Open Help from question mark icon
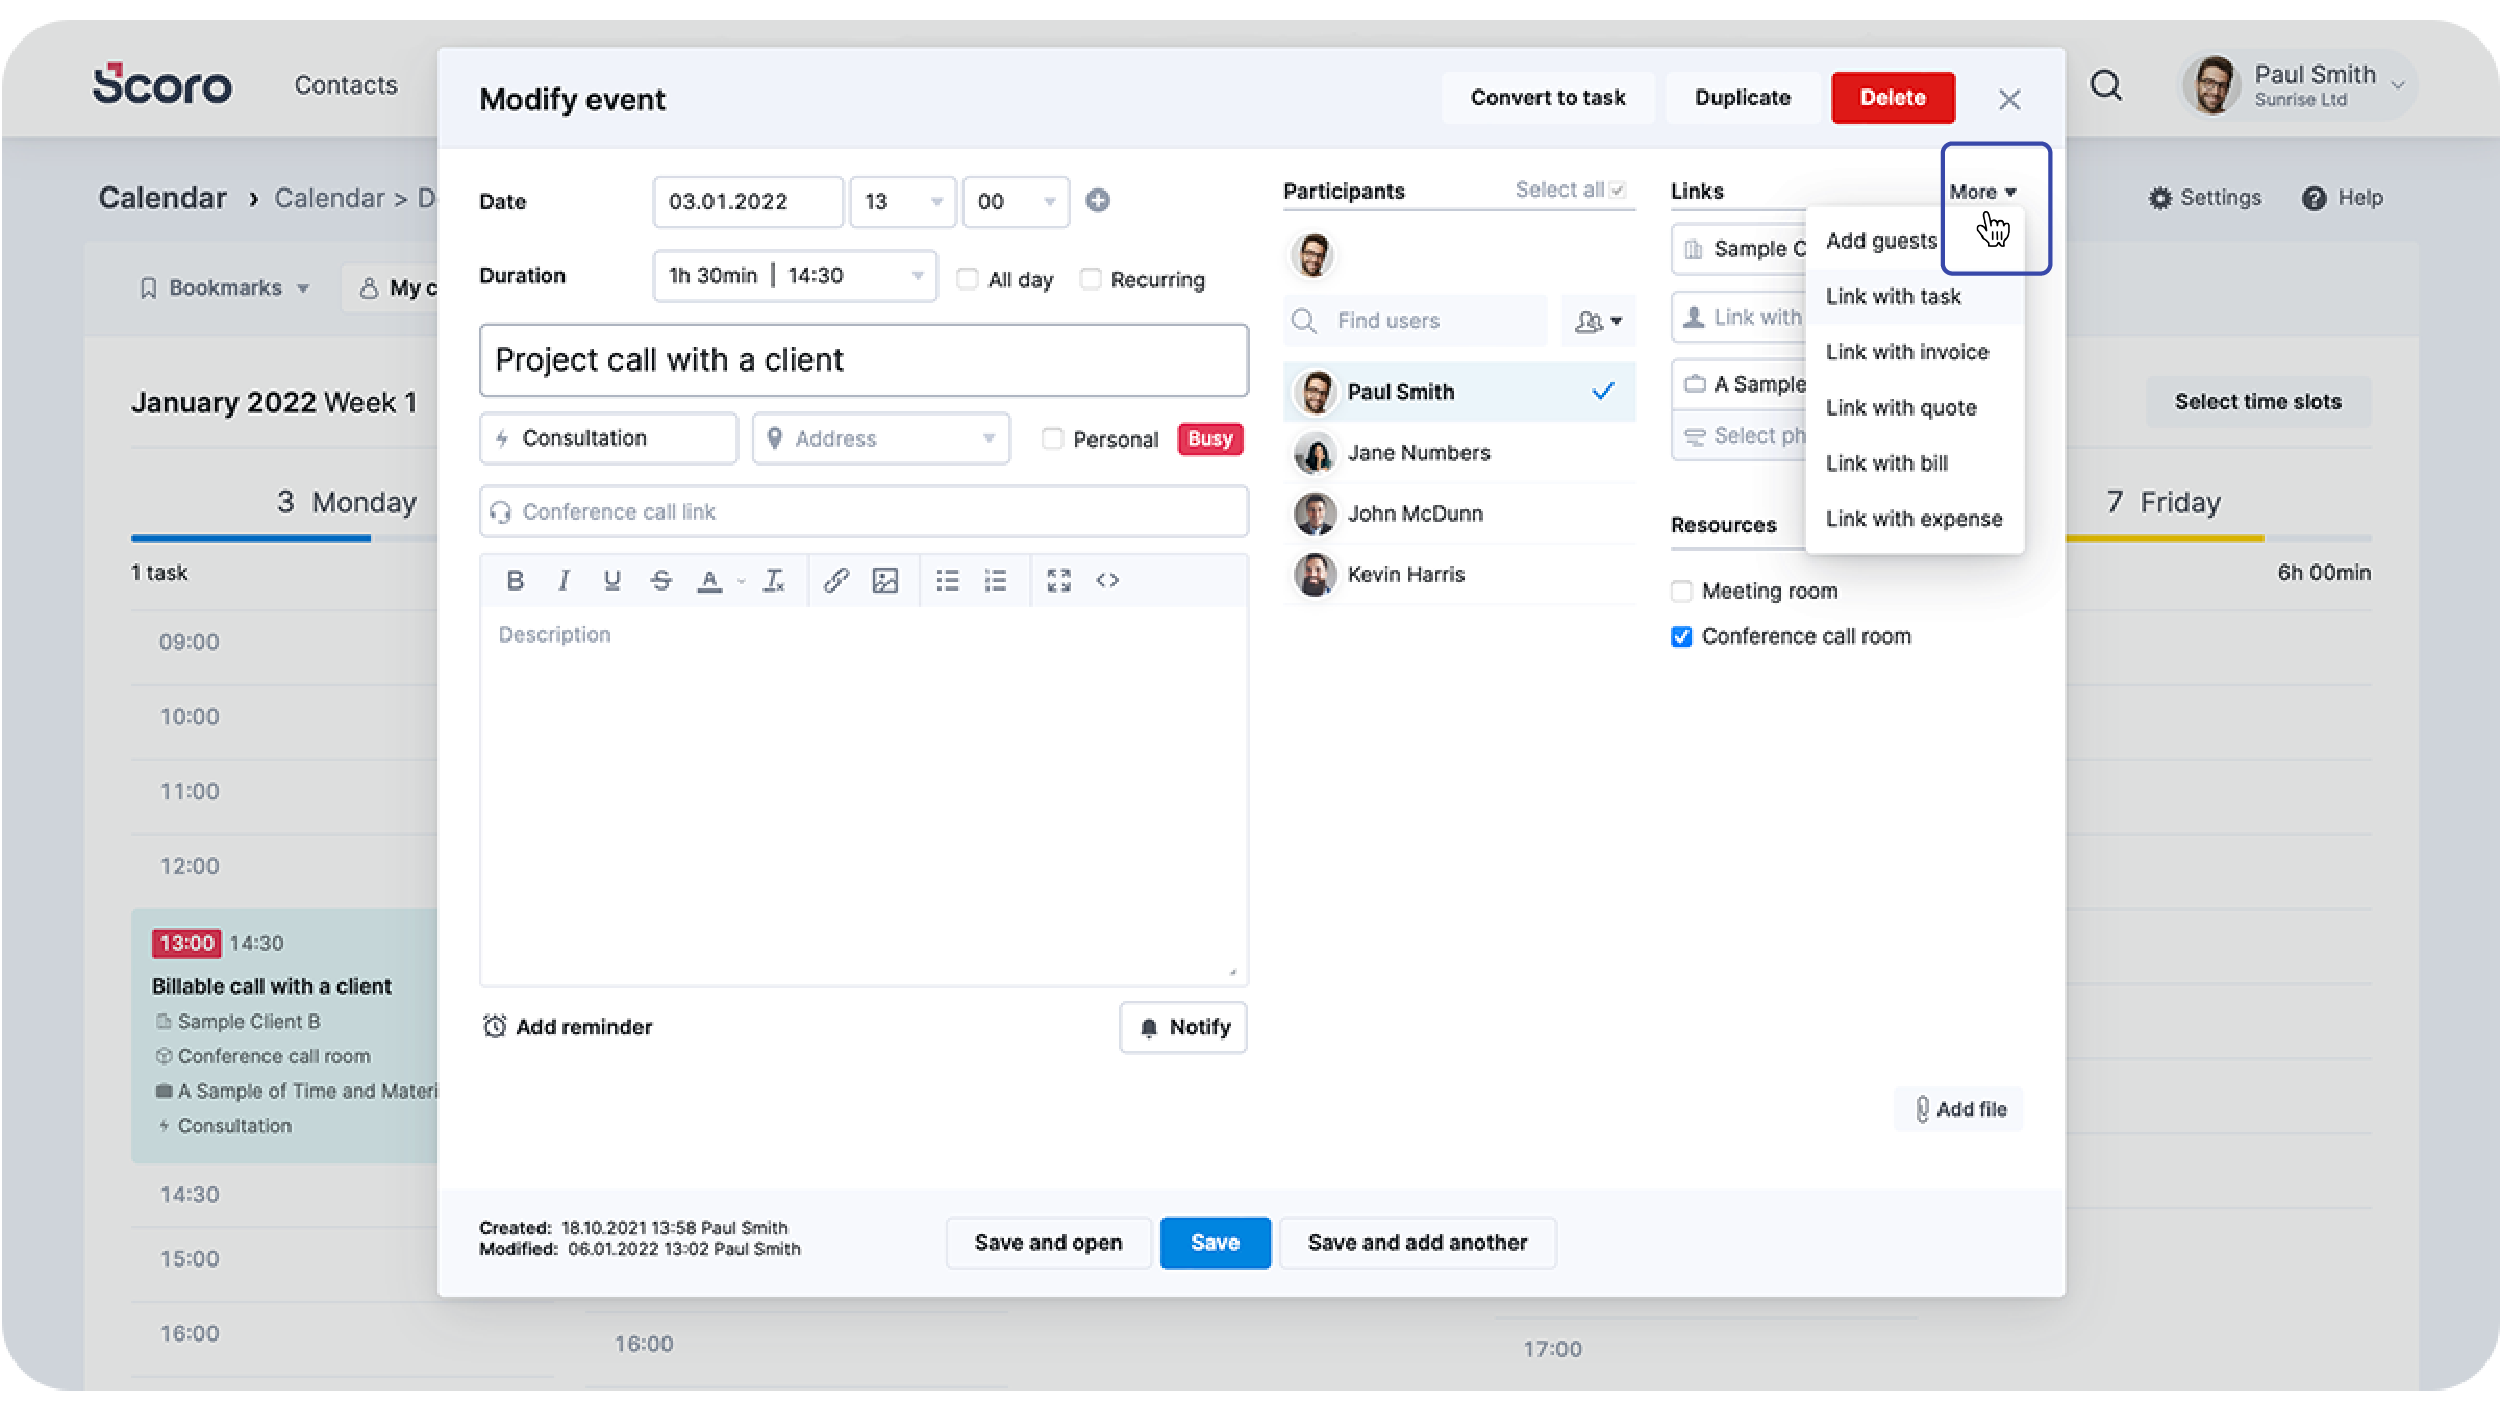 click(x=2313, y=198)
